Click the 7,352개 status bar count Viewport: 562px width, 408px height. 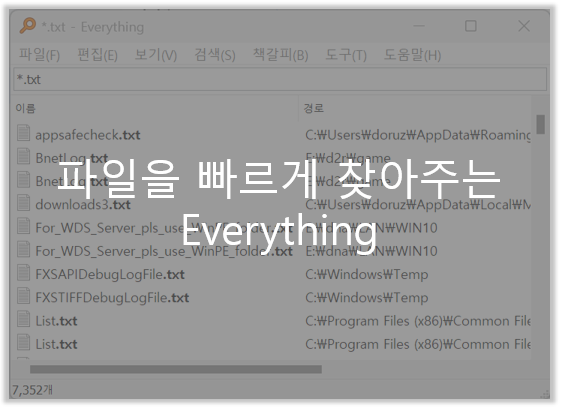pos(32,390)
